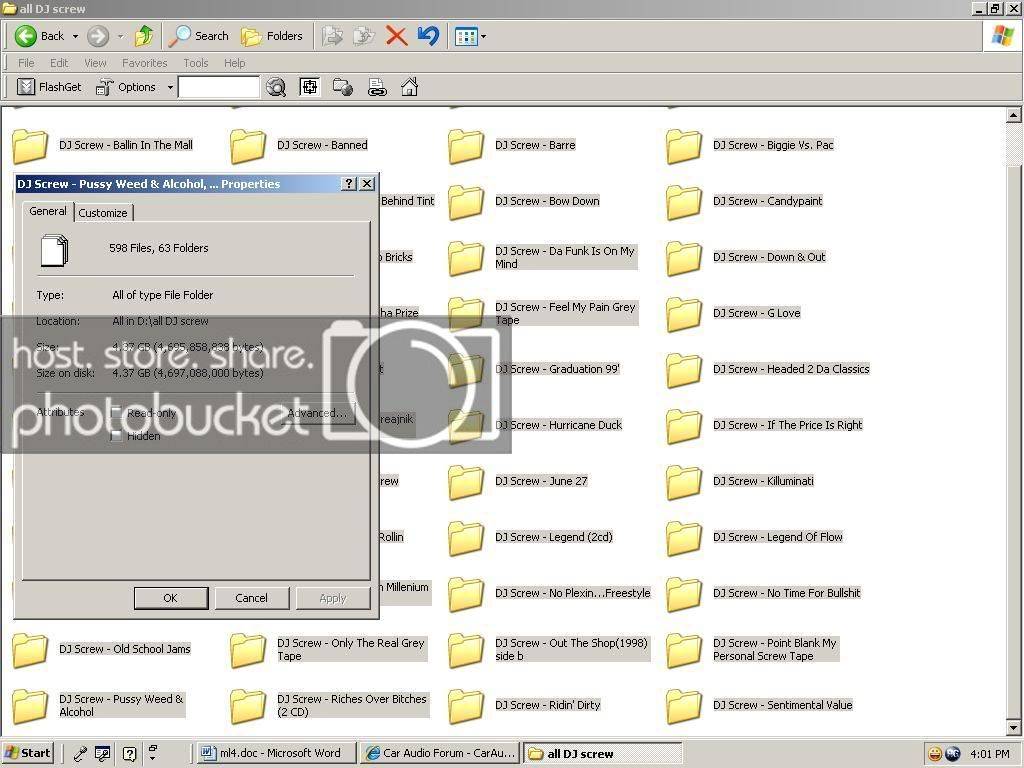Image resolution: width=1024 pixels, height=768 pixels.
Task: Expand the FlashGet Options dropdown arrow
Action: 170,88
